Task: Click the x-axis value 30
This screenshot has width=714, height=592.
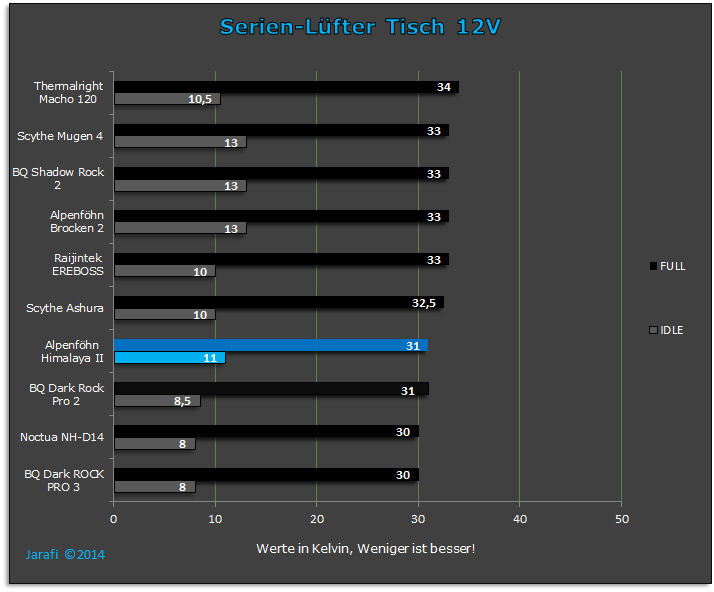Action: [418, 519]
